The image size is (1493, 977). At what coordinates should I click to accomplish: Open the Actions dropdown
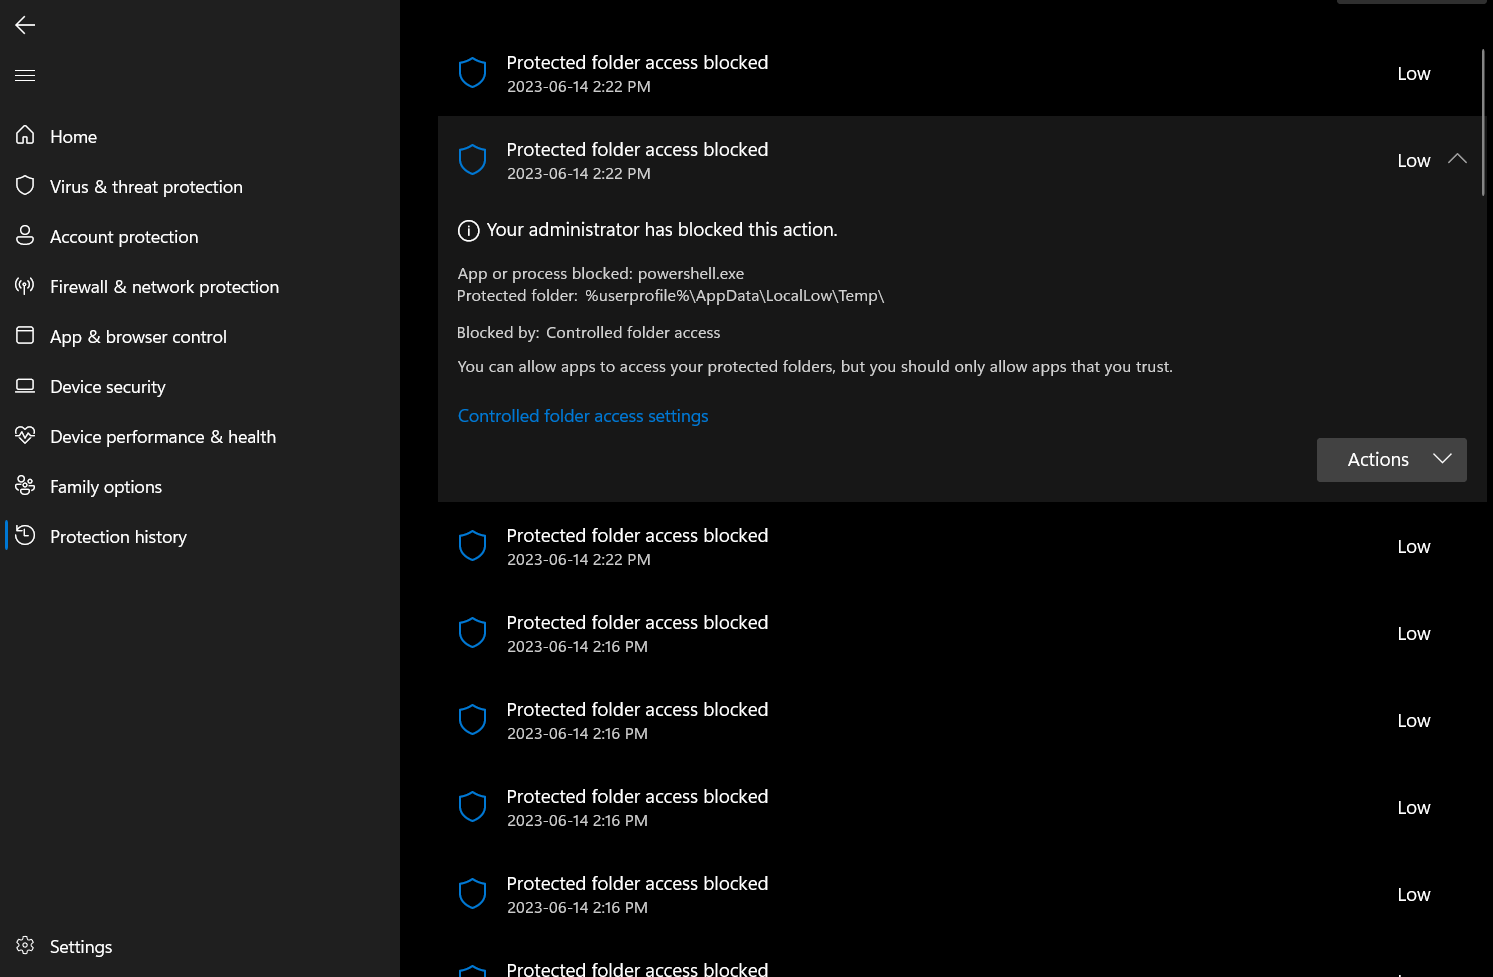(1391, 460)
